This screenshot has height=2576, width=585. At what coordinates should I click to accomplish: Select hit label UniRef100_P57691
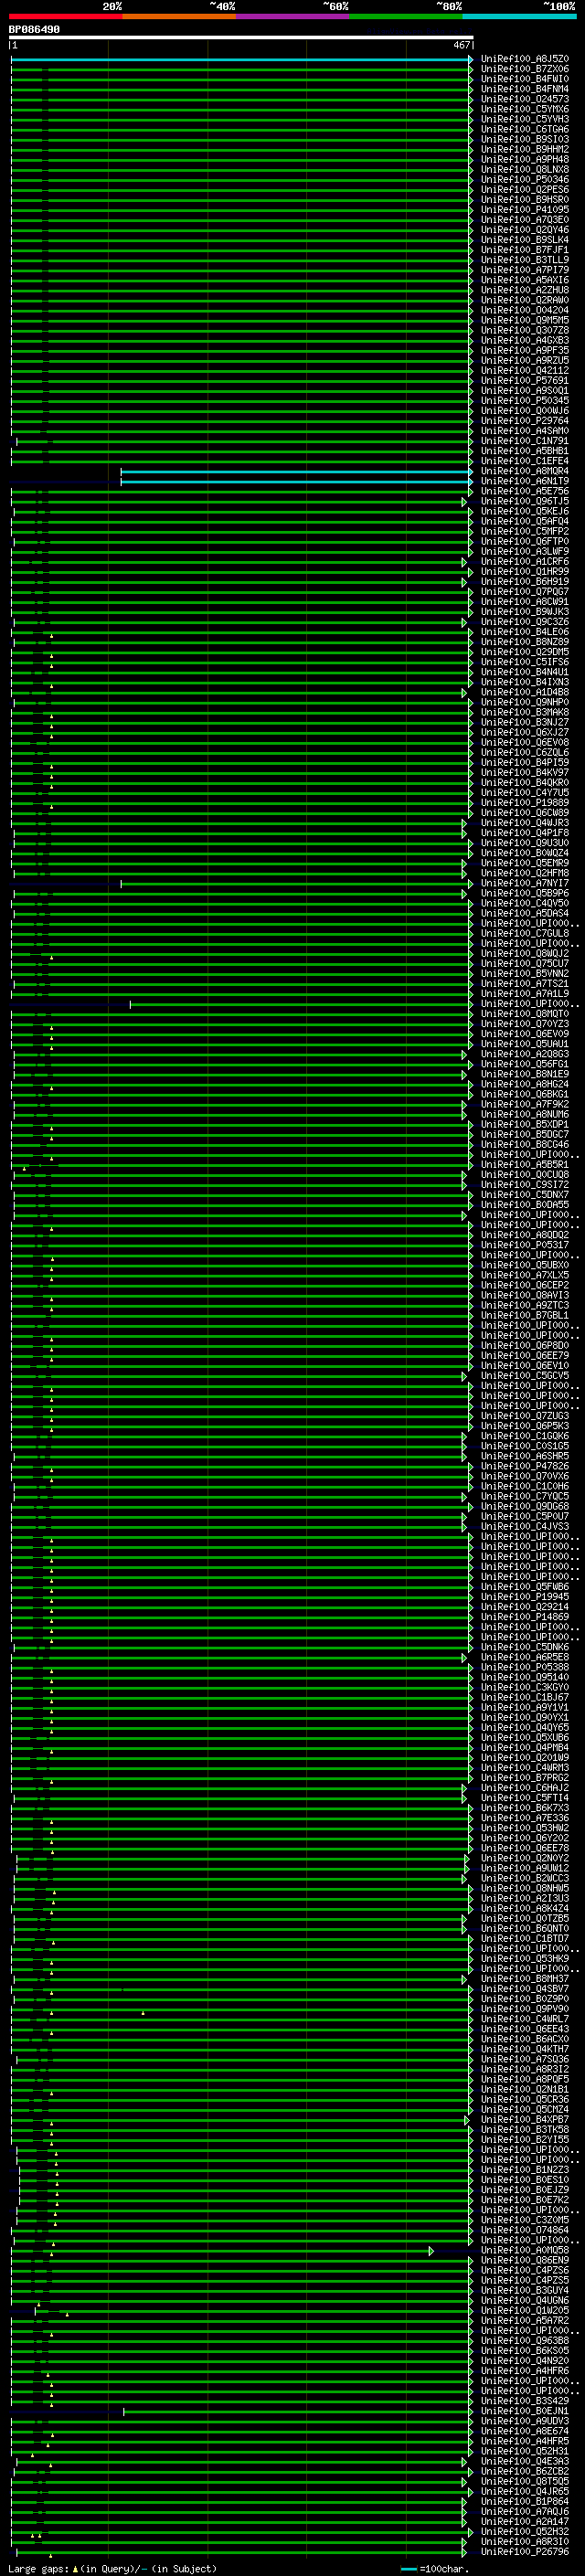click(525, 380)
